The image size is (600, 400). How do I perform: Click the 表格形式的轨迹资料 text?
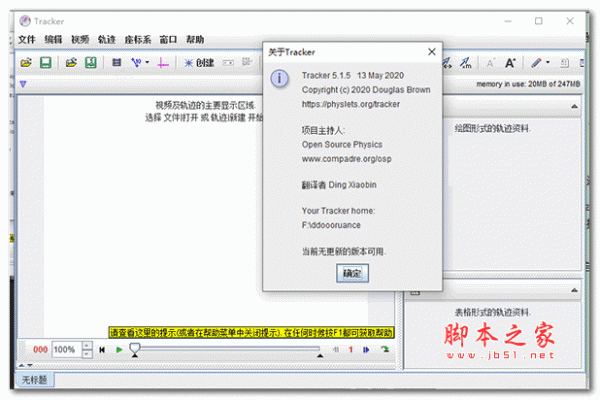(x=493, y=313)
